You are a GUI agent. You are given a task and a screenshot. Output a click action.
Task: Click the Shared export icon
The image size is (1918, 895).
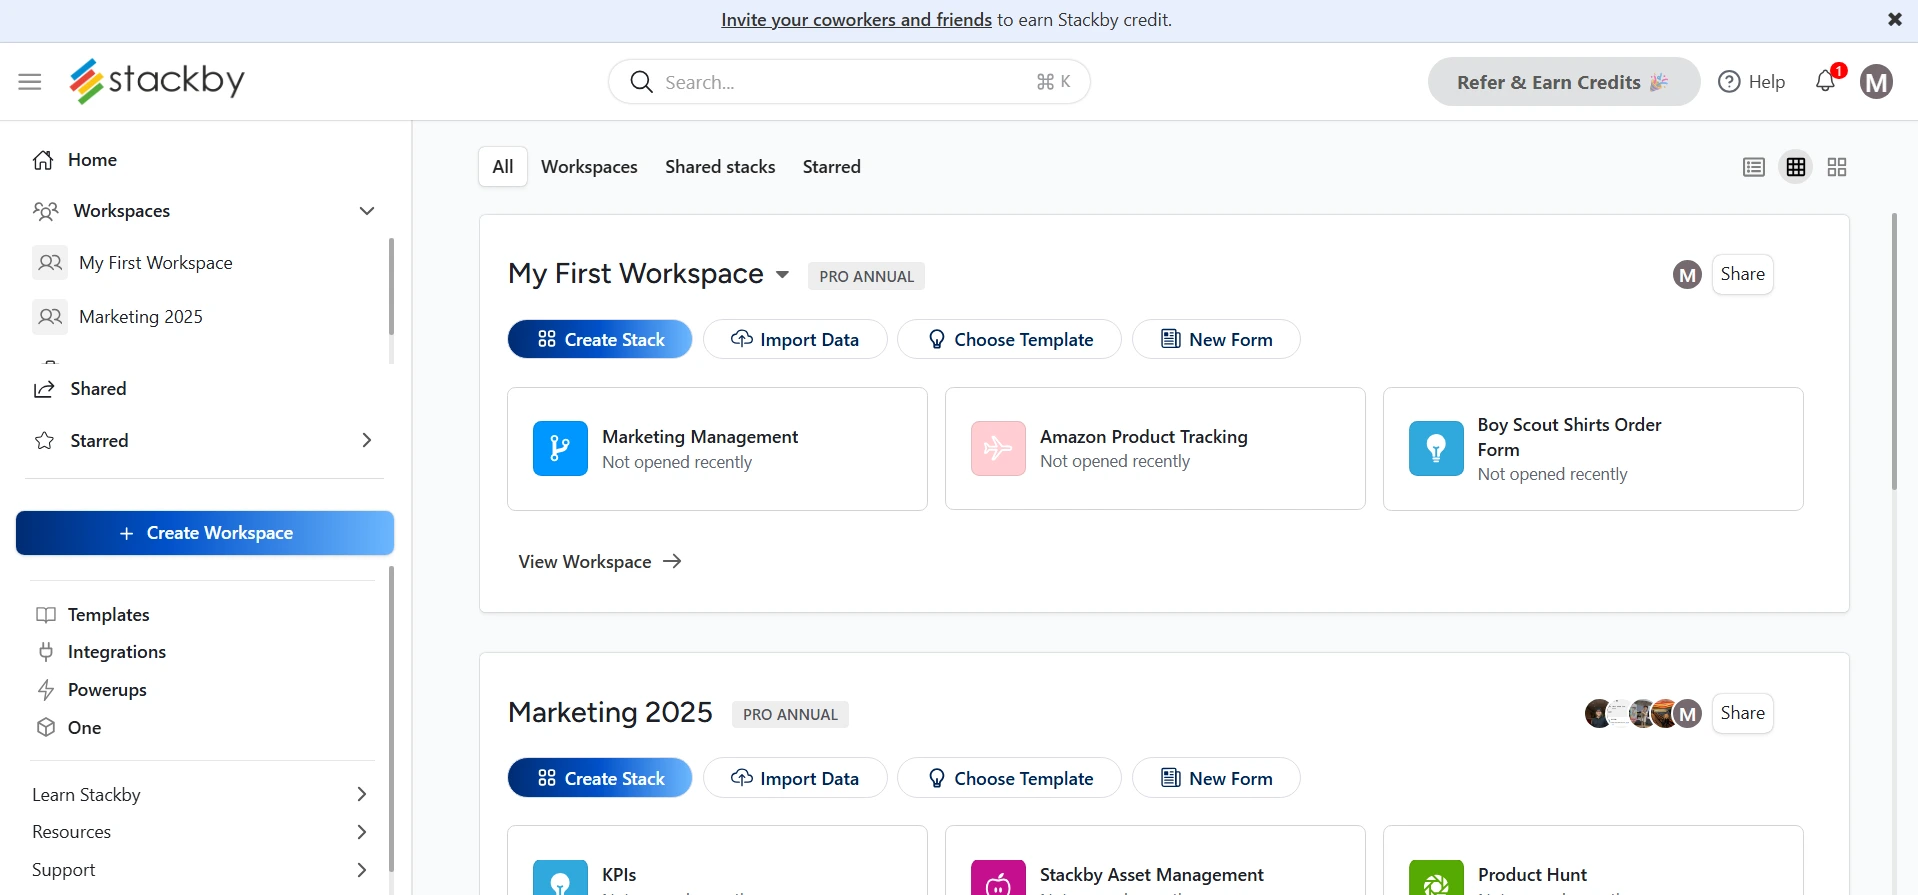(x=44, y=389)
